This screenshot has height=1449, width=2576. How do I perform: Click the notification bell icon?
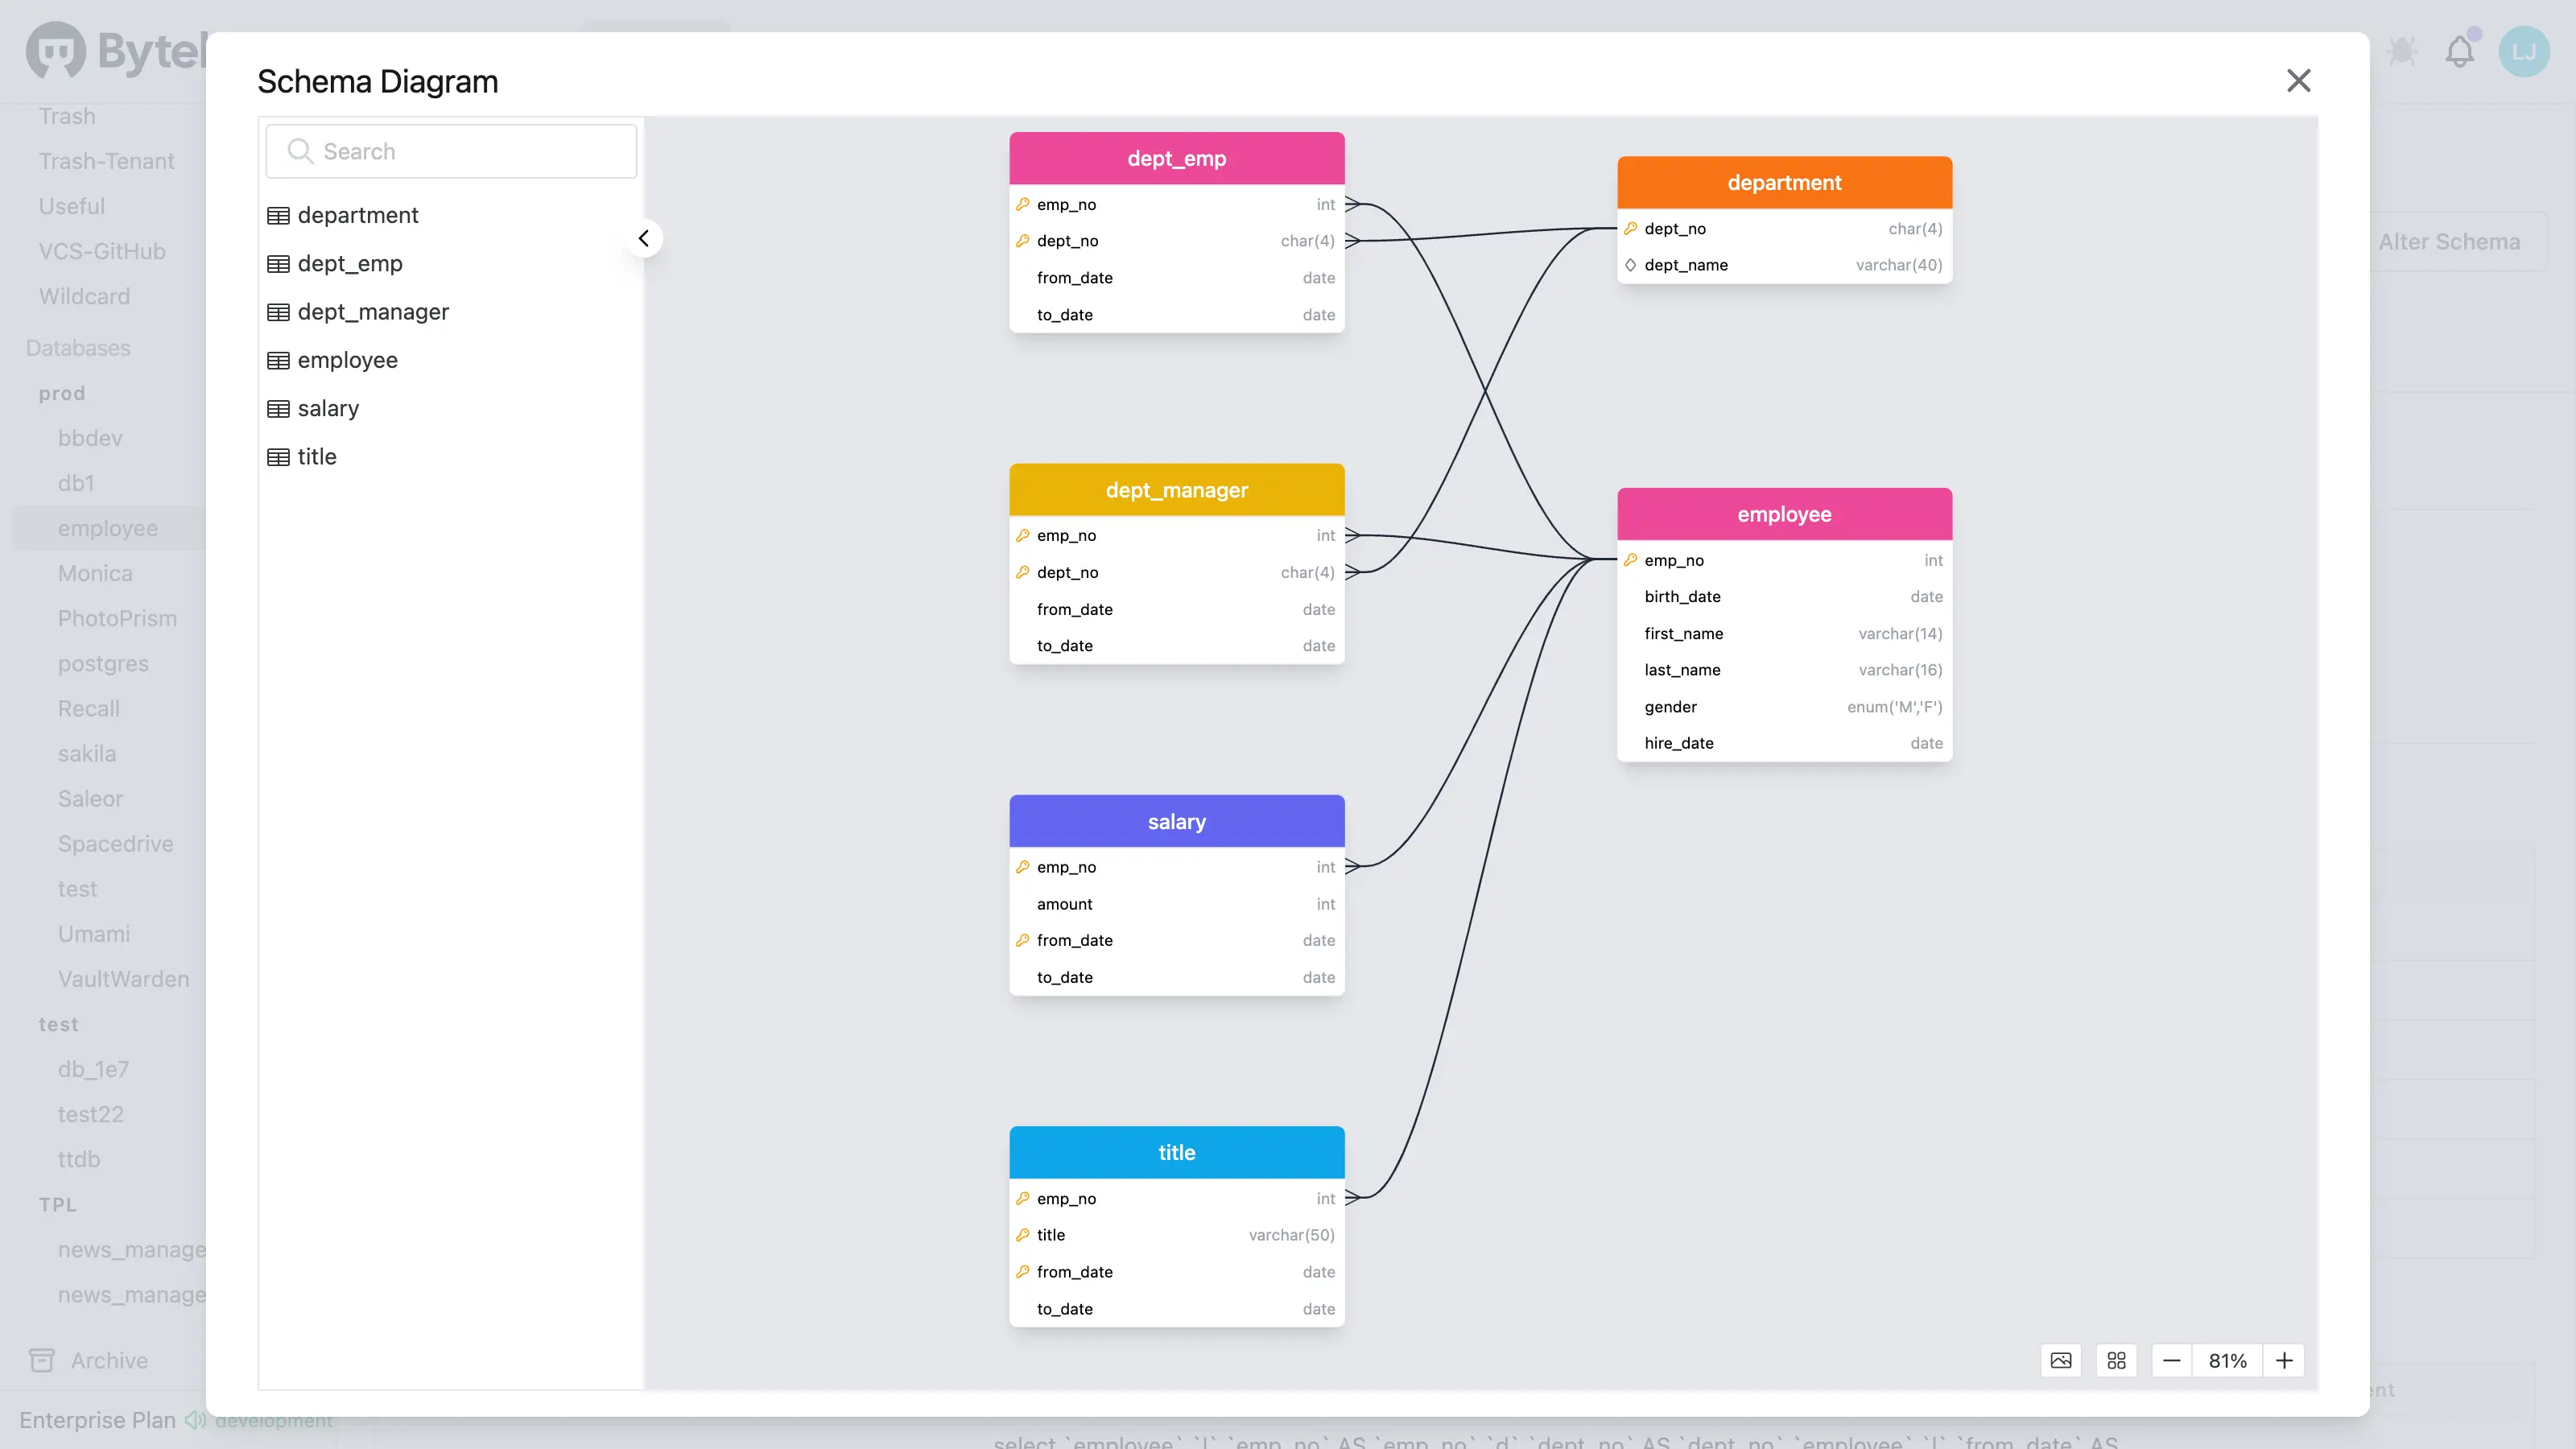coord(2459,51)
